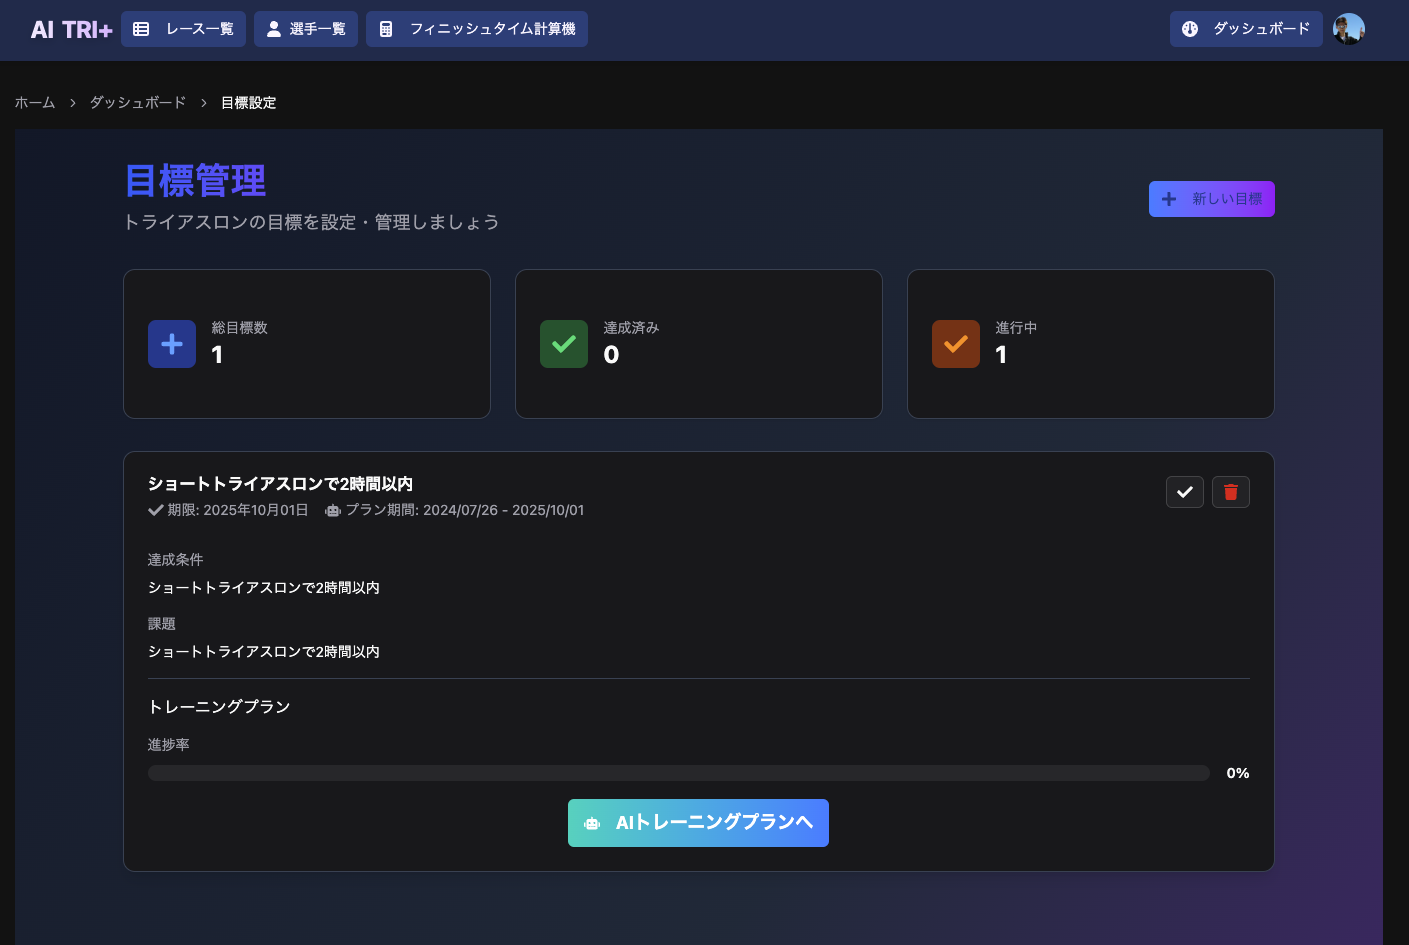Click the 進捗率 progress bar

point(678,773)
